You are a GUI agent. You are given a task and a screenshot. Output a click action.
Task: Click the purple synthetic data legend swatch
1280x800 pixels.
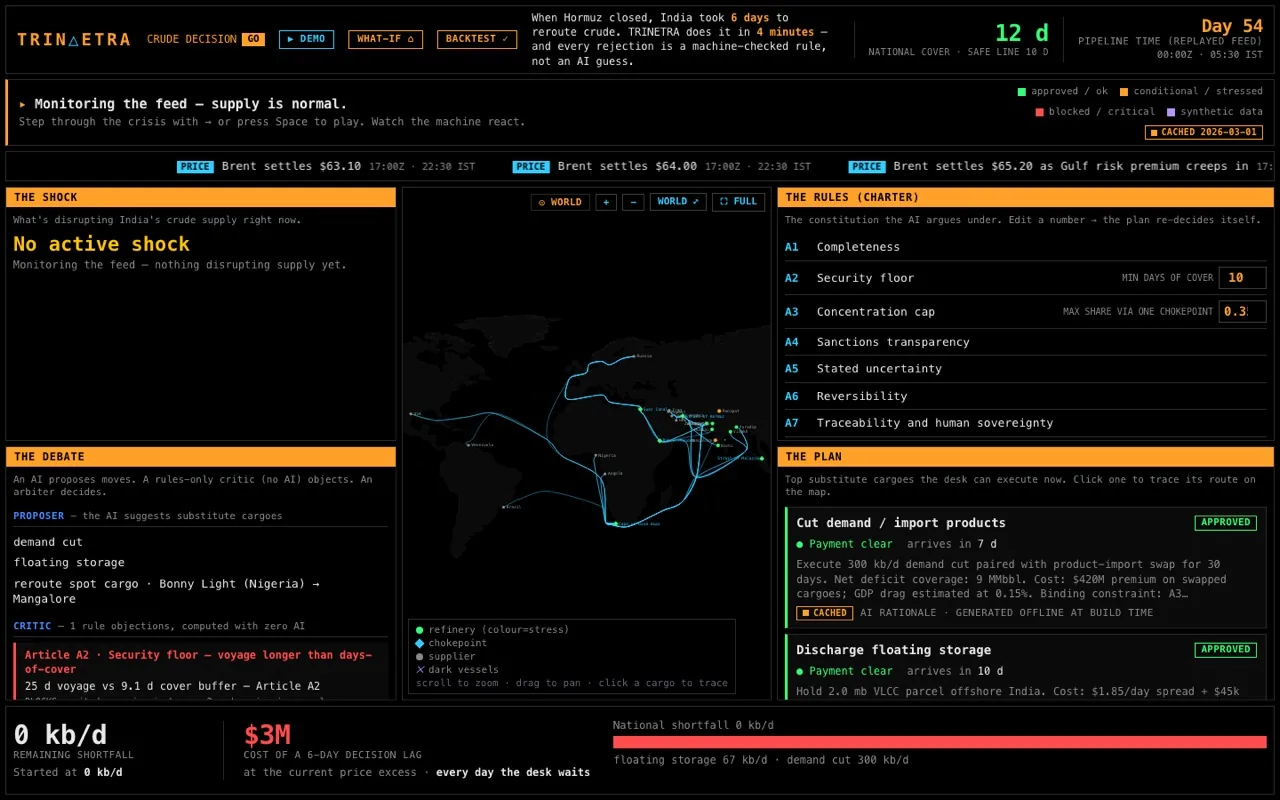click(1171, 112)
